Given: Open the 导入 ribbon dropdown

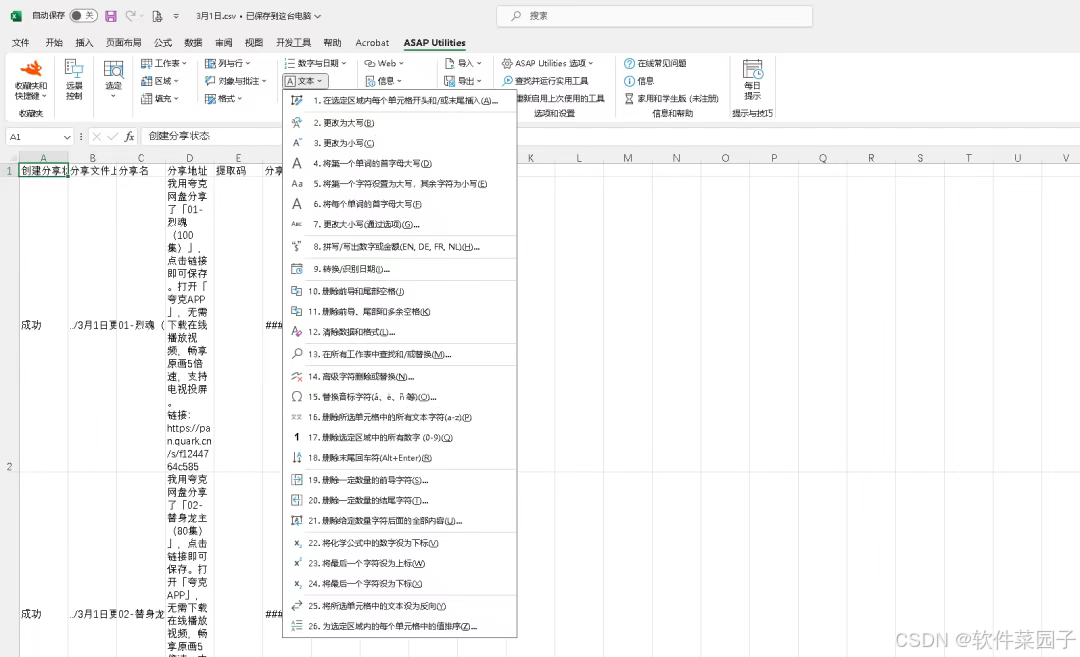Looking at the screenshot, I should pyautogui.click(x=464, y=63).
